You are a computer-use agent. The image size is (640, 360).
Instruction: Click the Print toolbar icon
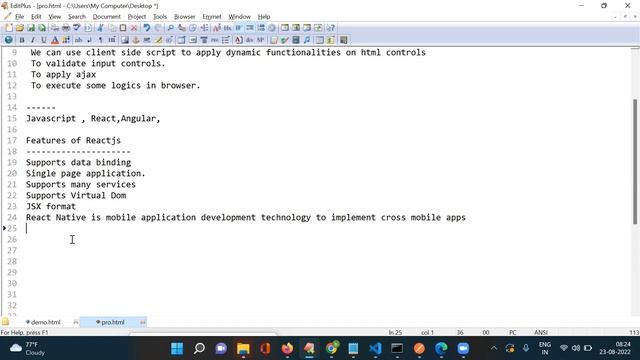coord(55,28)
